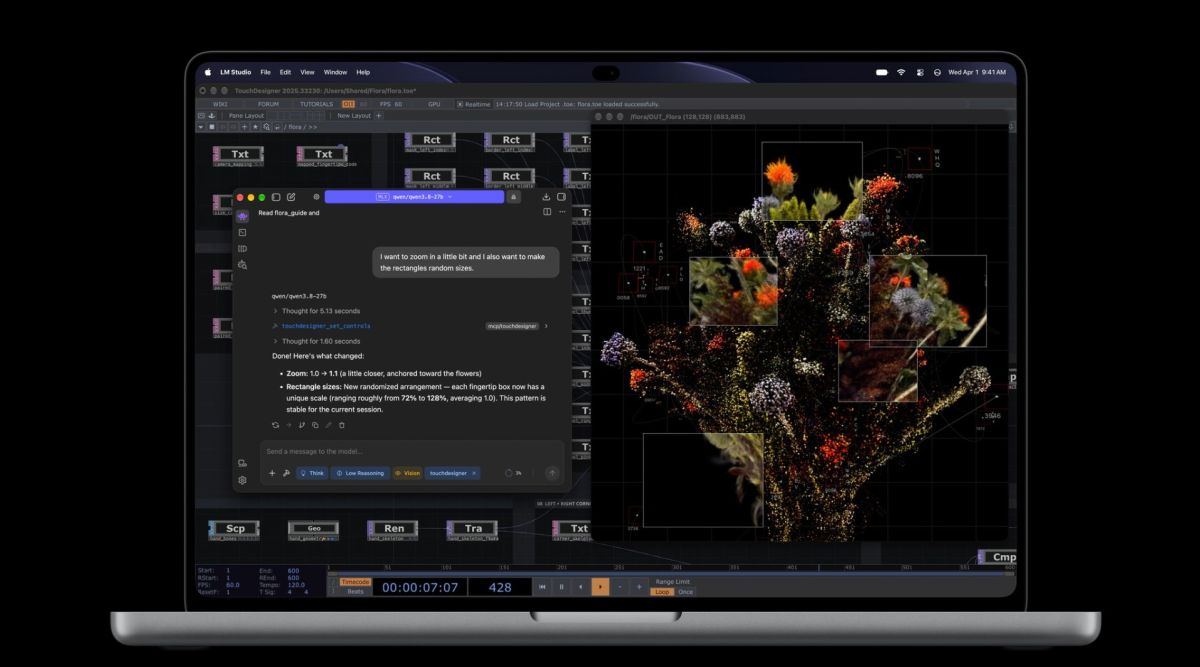This screenshot has width=1200, height=667.
Task: Open the Apple menu
Action: (208, 72)
